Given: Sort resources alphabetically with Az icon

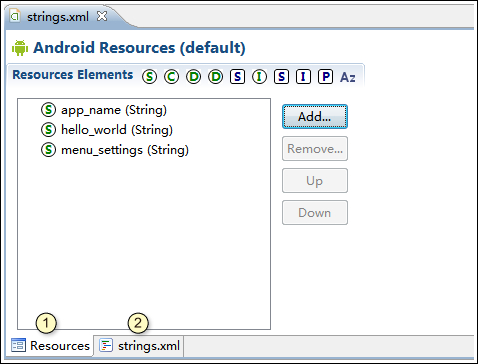Looking at the screenshot, I should coord(348,77).
